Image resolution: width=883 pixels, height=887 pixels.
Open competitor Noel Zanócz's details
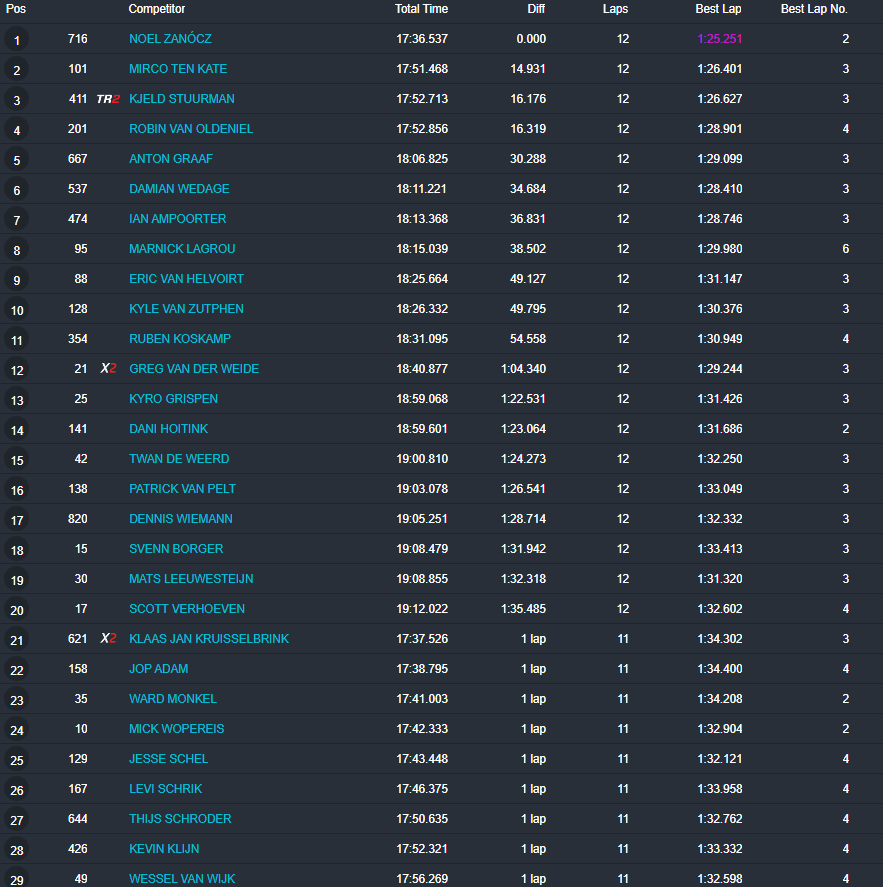[170, 39]
